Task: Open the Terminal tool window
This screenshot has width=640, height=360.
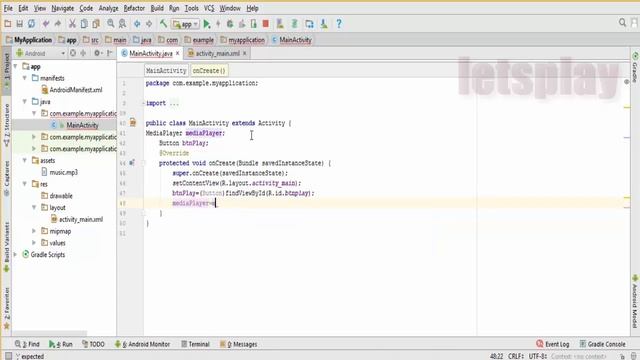Action: tap(195, 344)
